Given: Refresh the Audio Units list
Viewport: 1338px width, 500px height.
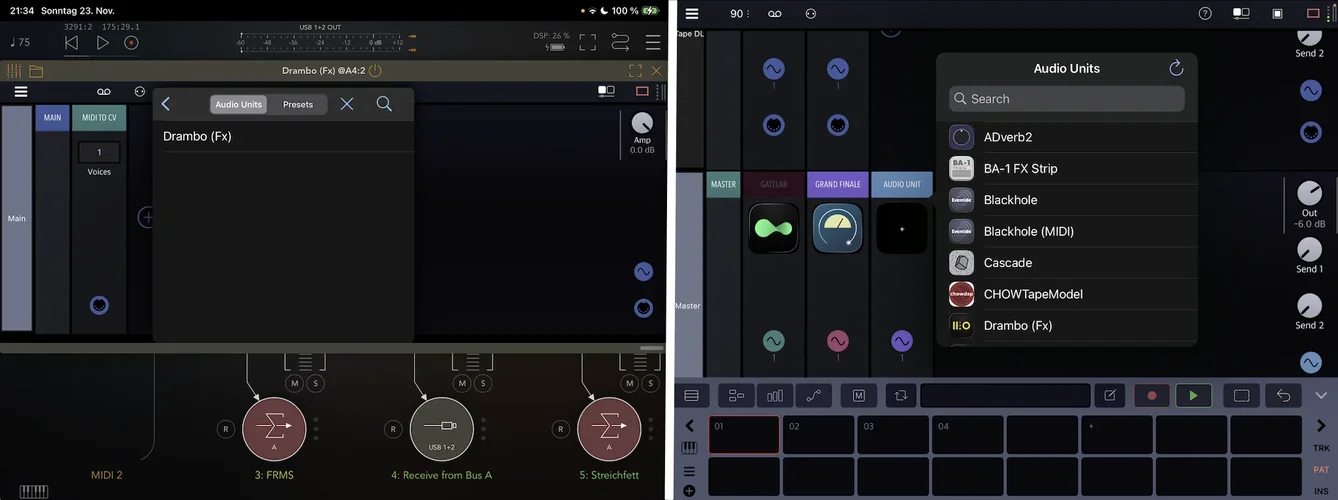Looking at the screenshot, I should click(x=1176, y=68).
